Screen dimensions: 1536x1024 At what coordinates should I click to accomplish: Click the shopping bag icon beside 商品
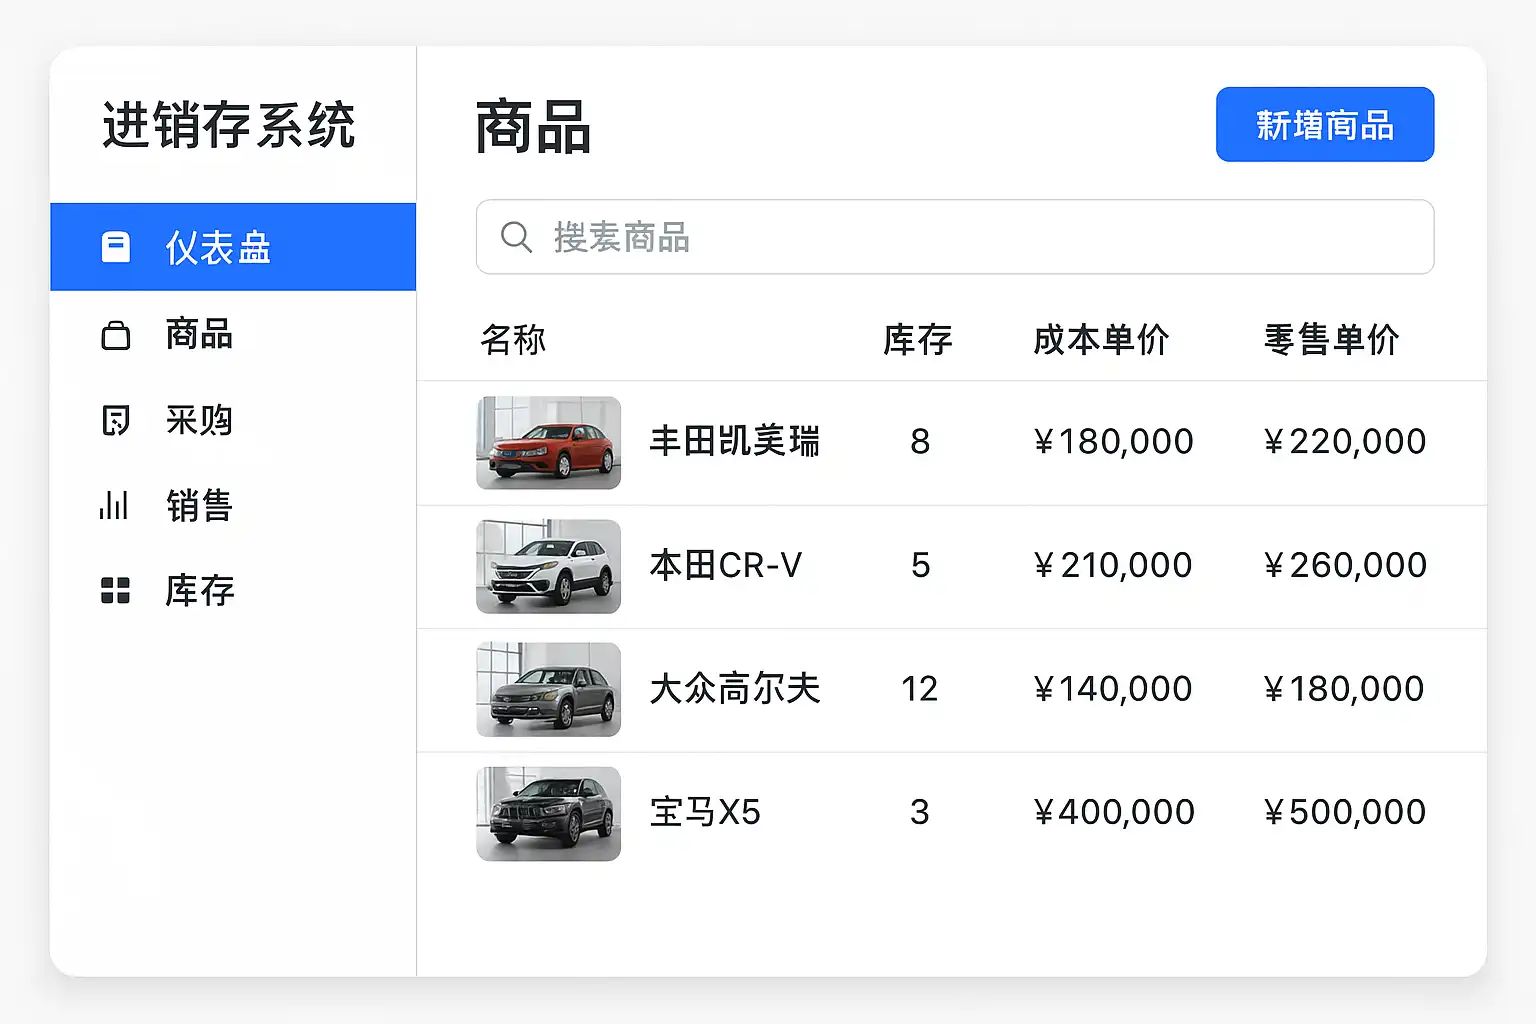pyautogui.click(x=116, y=335)
